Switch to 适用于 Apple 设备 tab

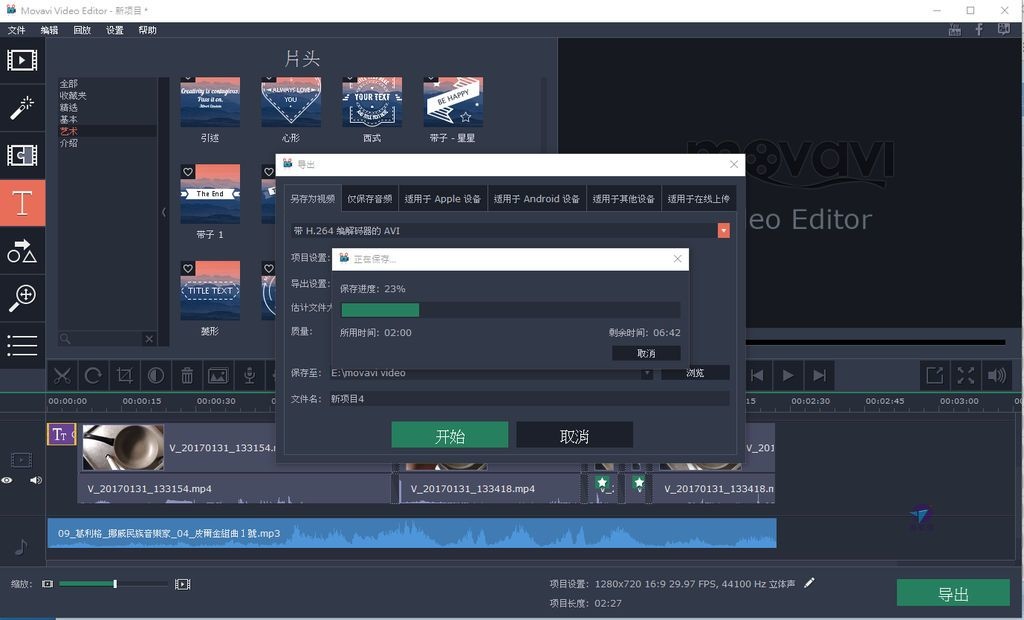click(442, 199)
